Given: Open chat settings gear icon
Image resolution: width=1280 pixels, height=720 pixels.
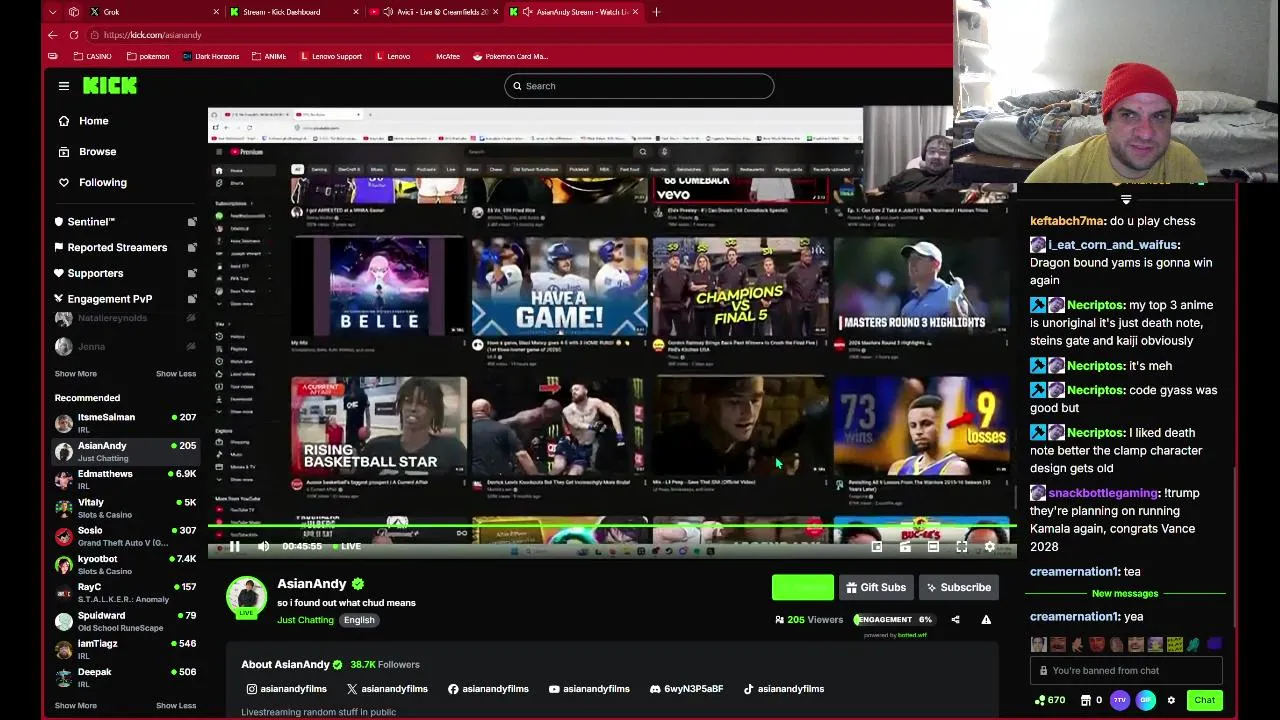Looking at the screenshot, I should (1171, 700).
